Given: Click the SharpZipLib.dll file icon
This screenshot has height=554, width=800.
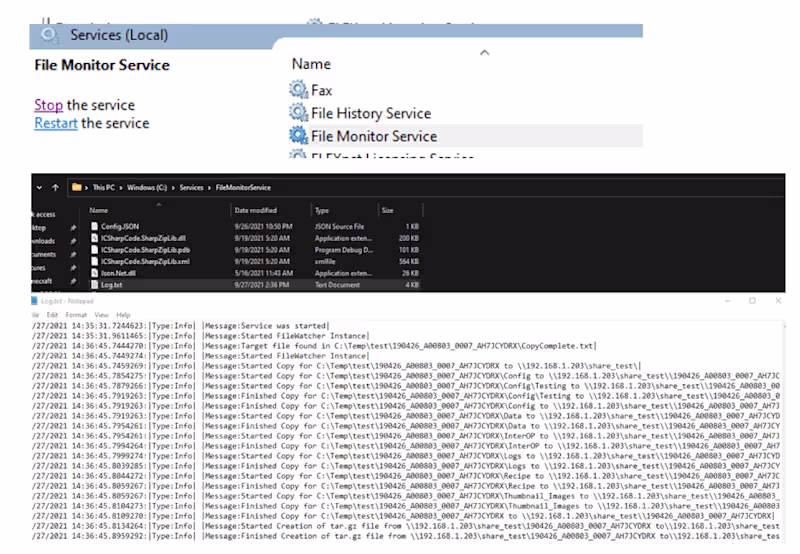Looking at the screenshot, I should point(94,238).
